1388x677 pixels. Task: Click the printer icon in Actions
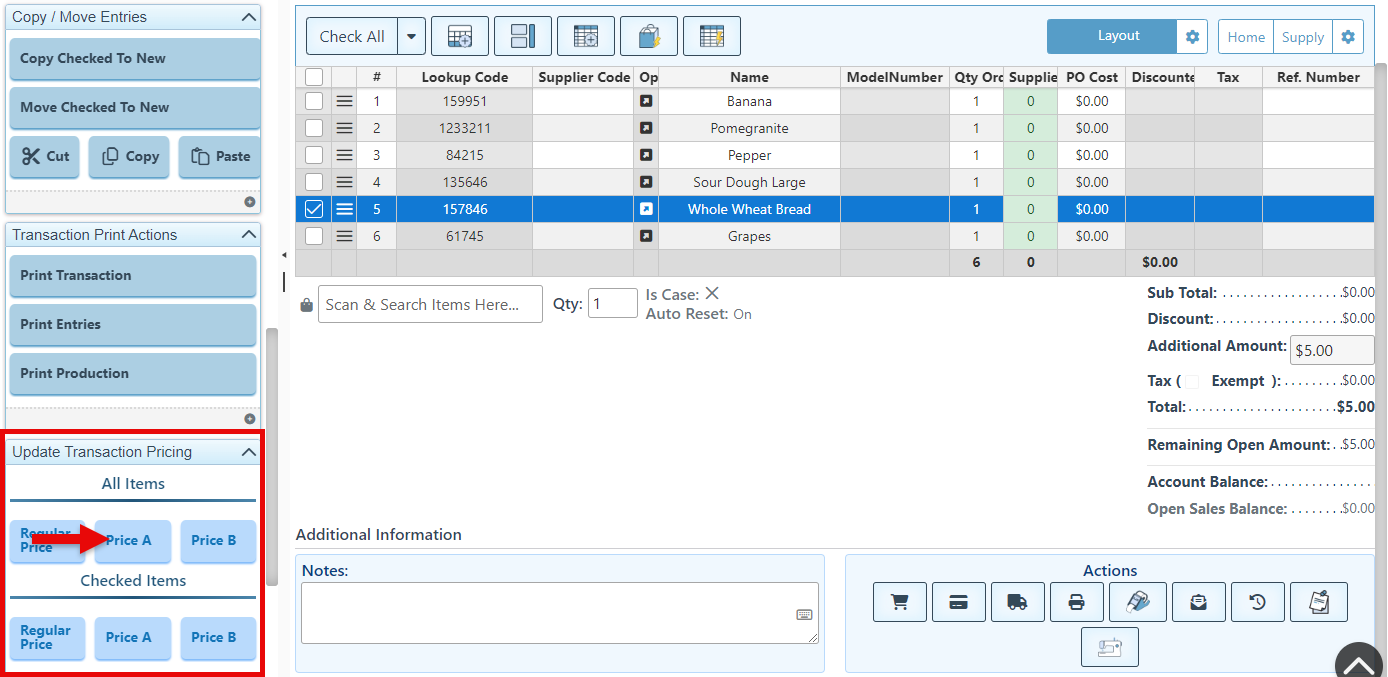1076,602
